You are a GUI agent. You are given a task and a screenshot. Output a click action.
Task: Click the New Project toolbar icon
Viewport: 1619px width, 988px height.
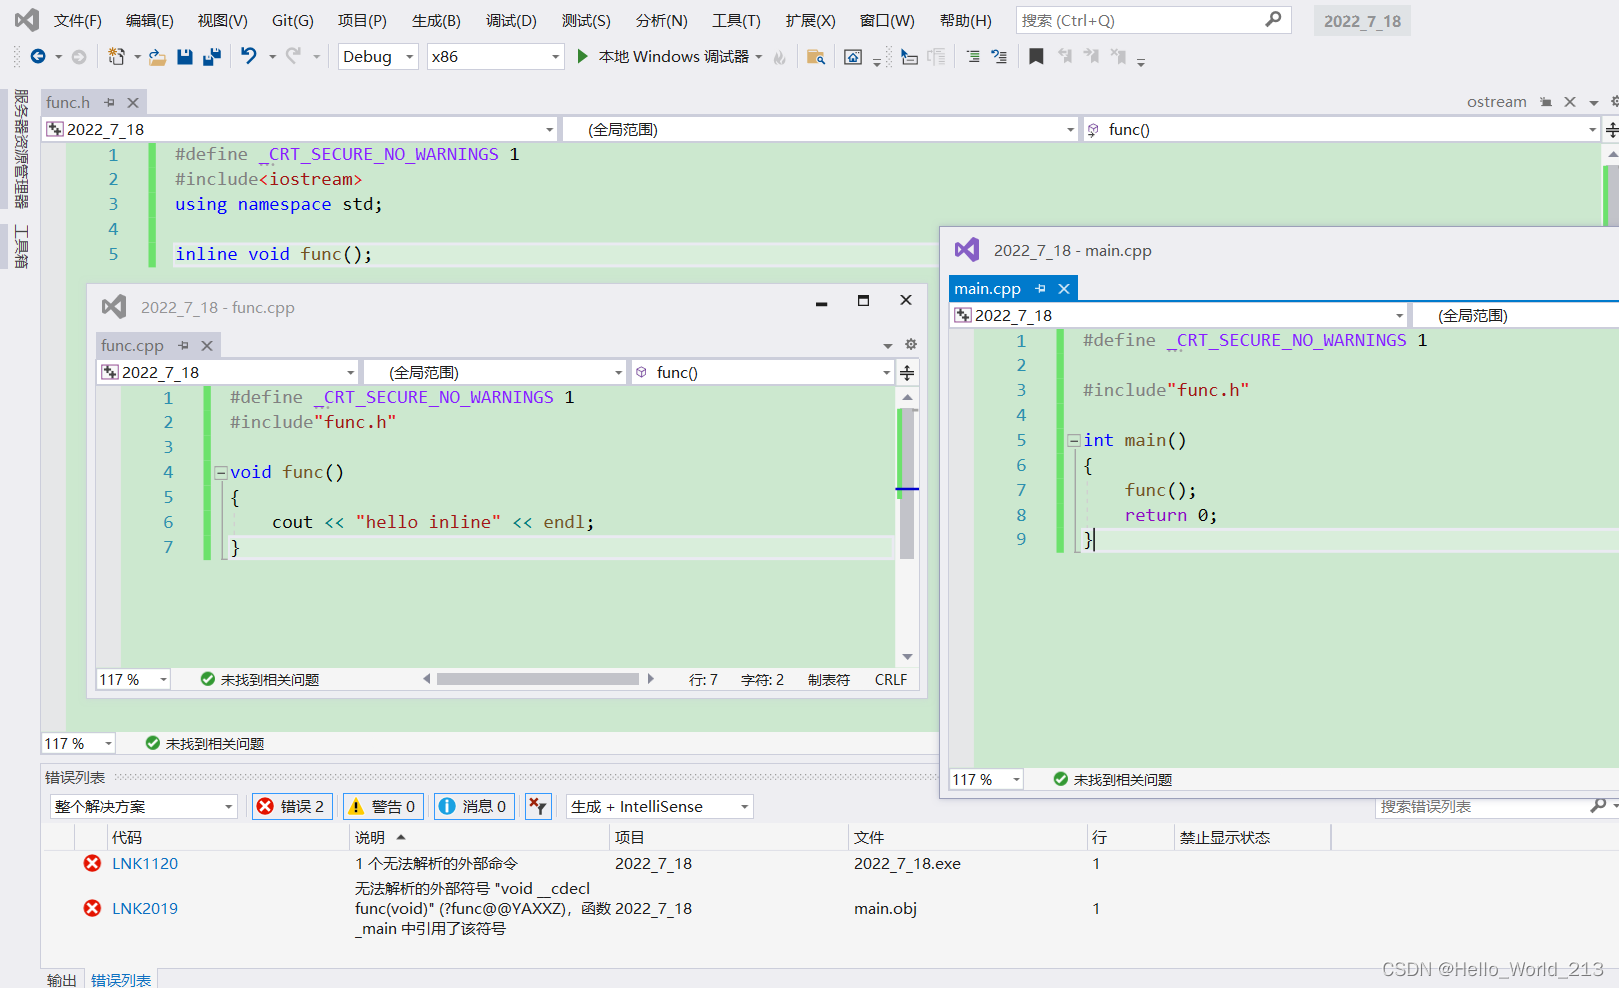coord(117,57)
